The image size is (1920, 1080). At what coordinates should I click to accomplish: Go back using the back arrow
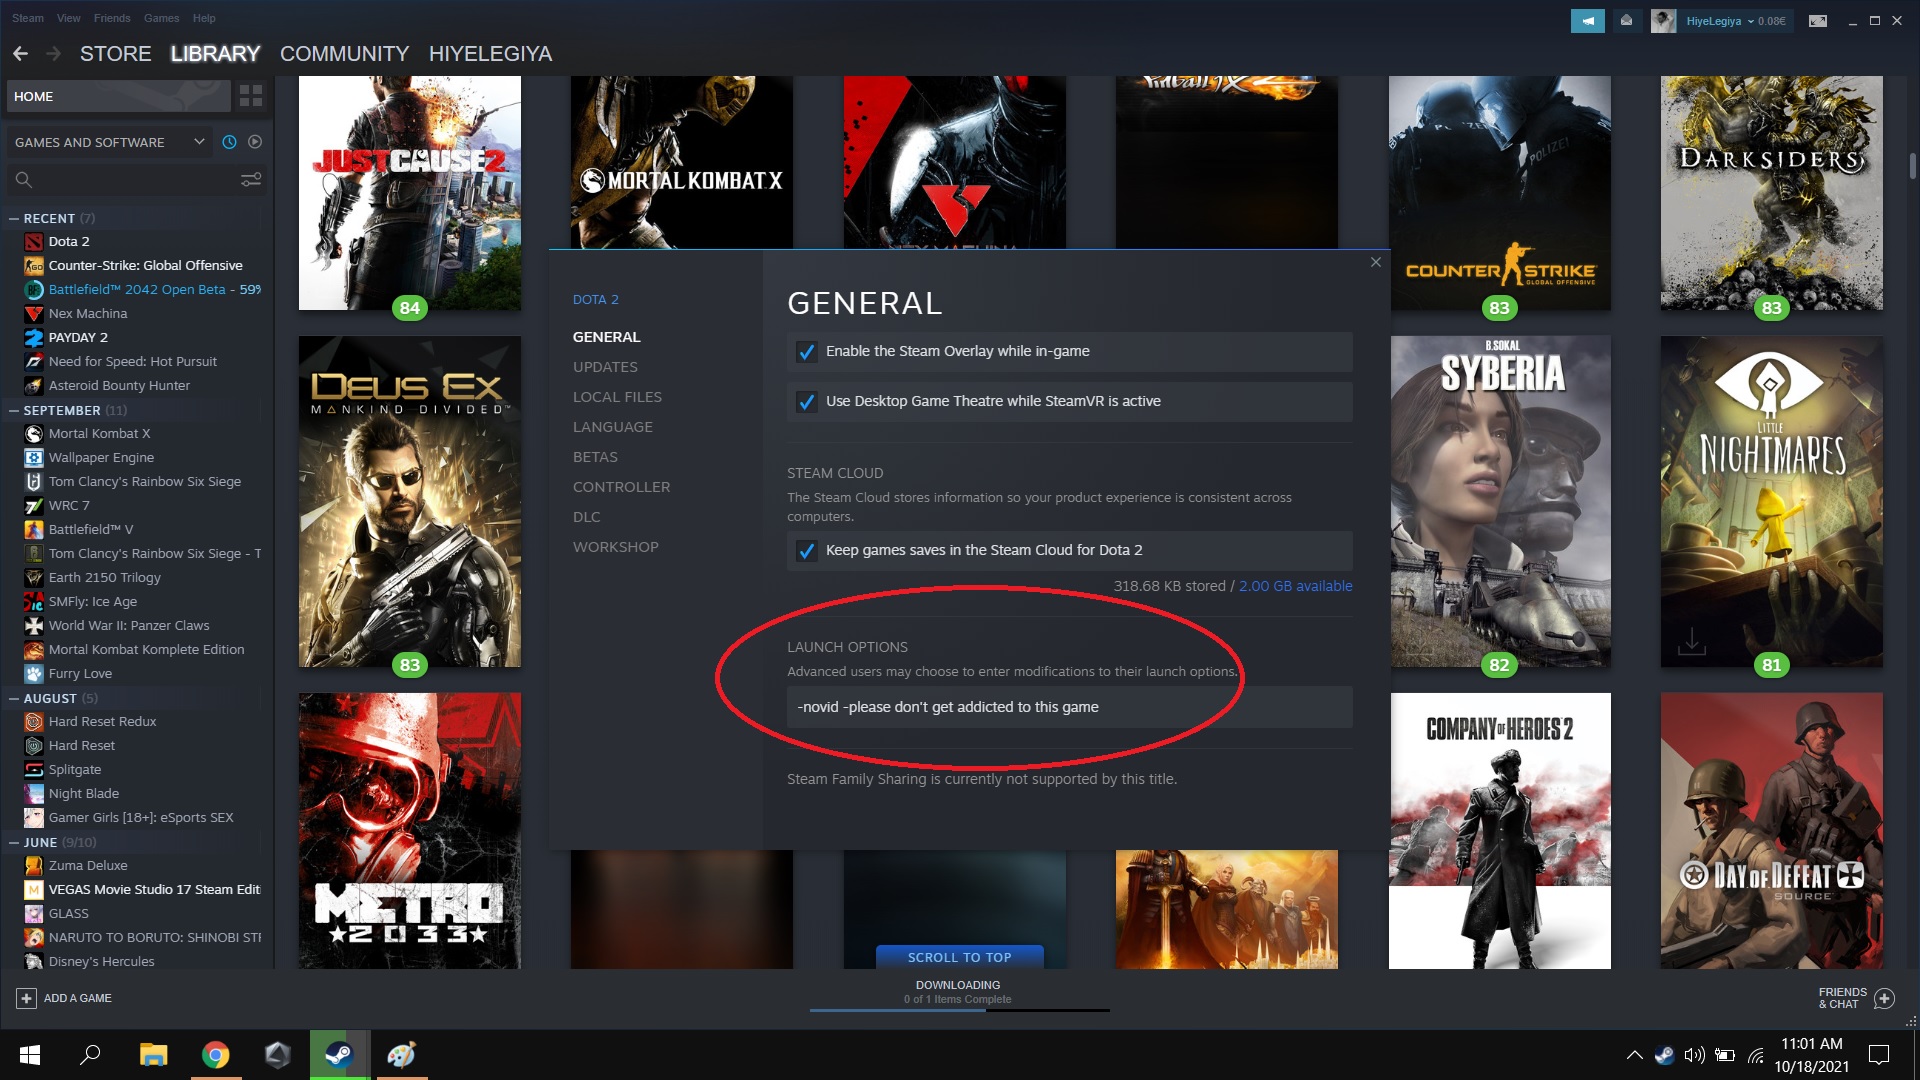(x=21, y=54)
